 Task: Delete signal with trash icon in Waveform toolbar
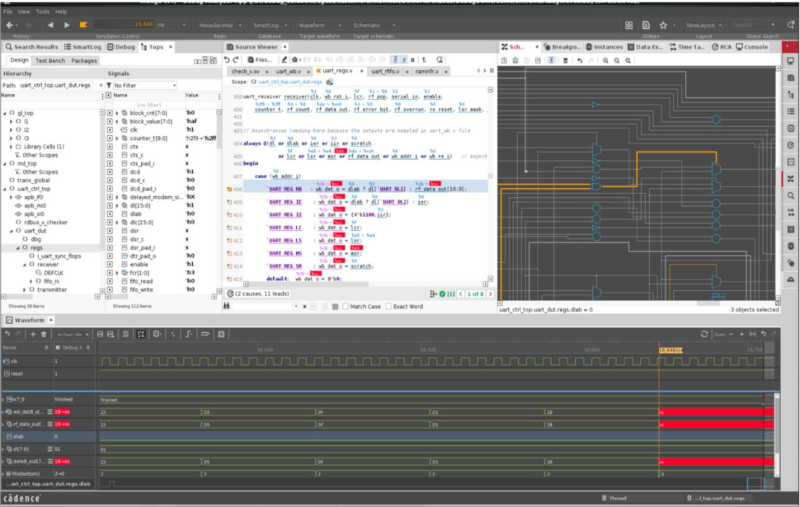pos(43,334)
